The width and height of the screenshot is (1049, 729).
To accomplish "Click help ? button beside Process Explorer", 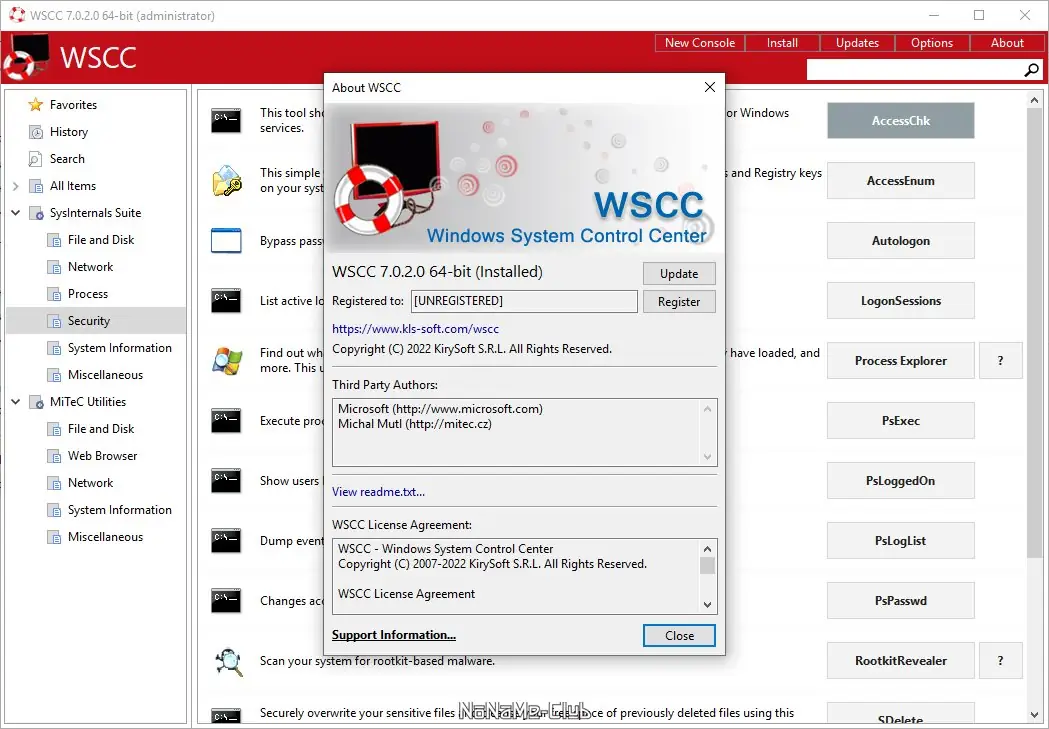I will [x=1000, y=361].
